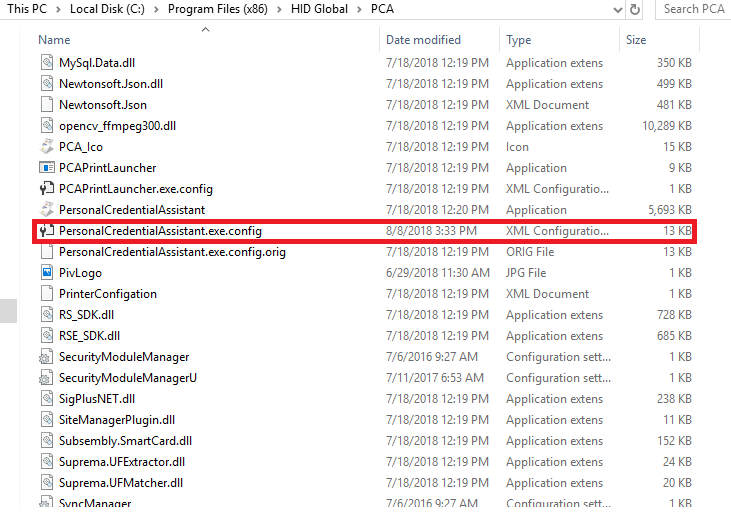Screen dimensions: 731x516
Task: Click the PersonalCredentialAssistant.exe.config file icon
Action: [47, 231]
